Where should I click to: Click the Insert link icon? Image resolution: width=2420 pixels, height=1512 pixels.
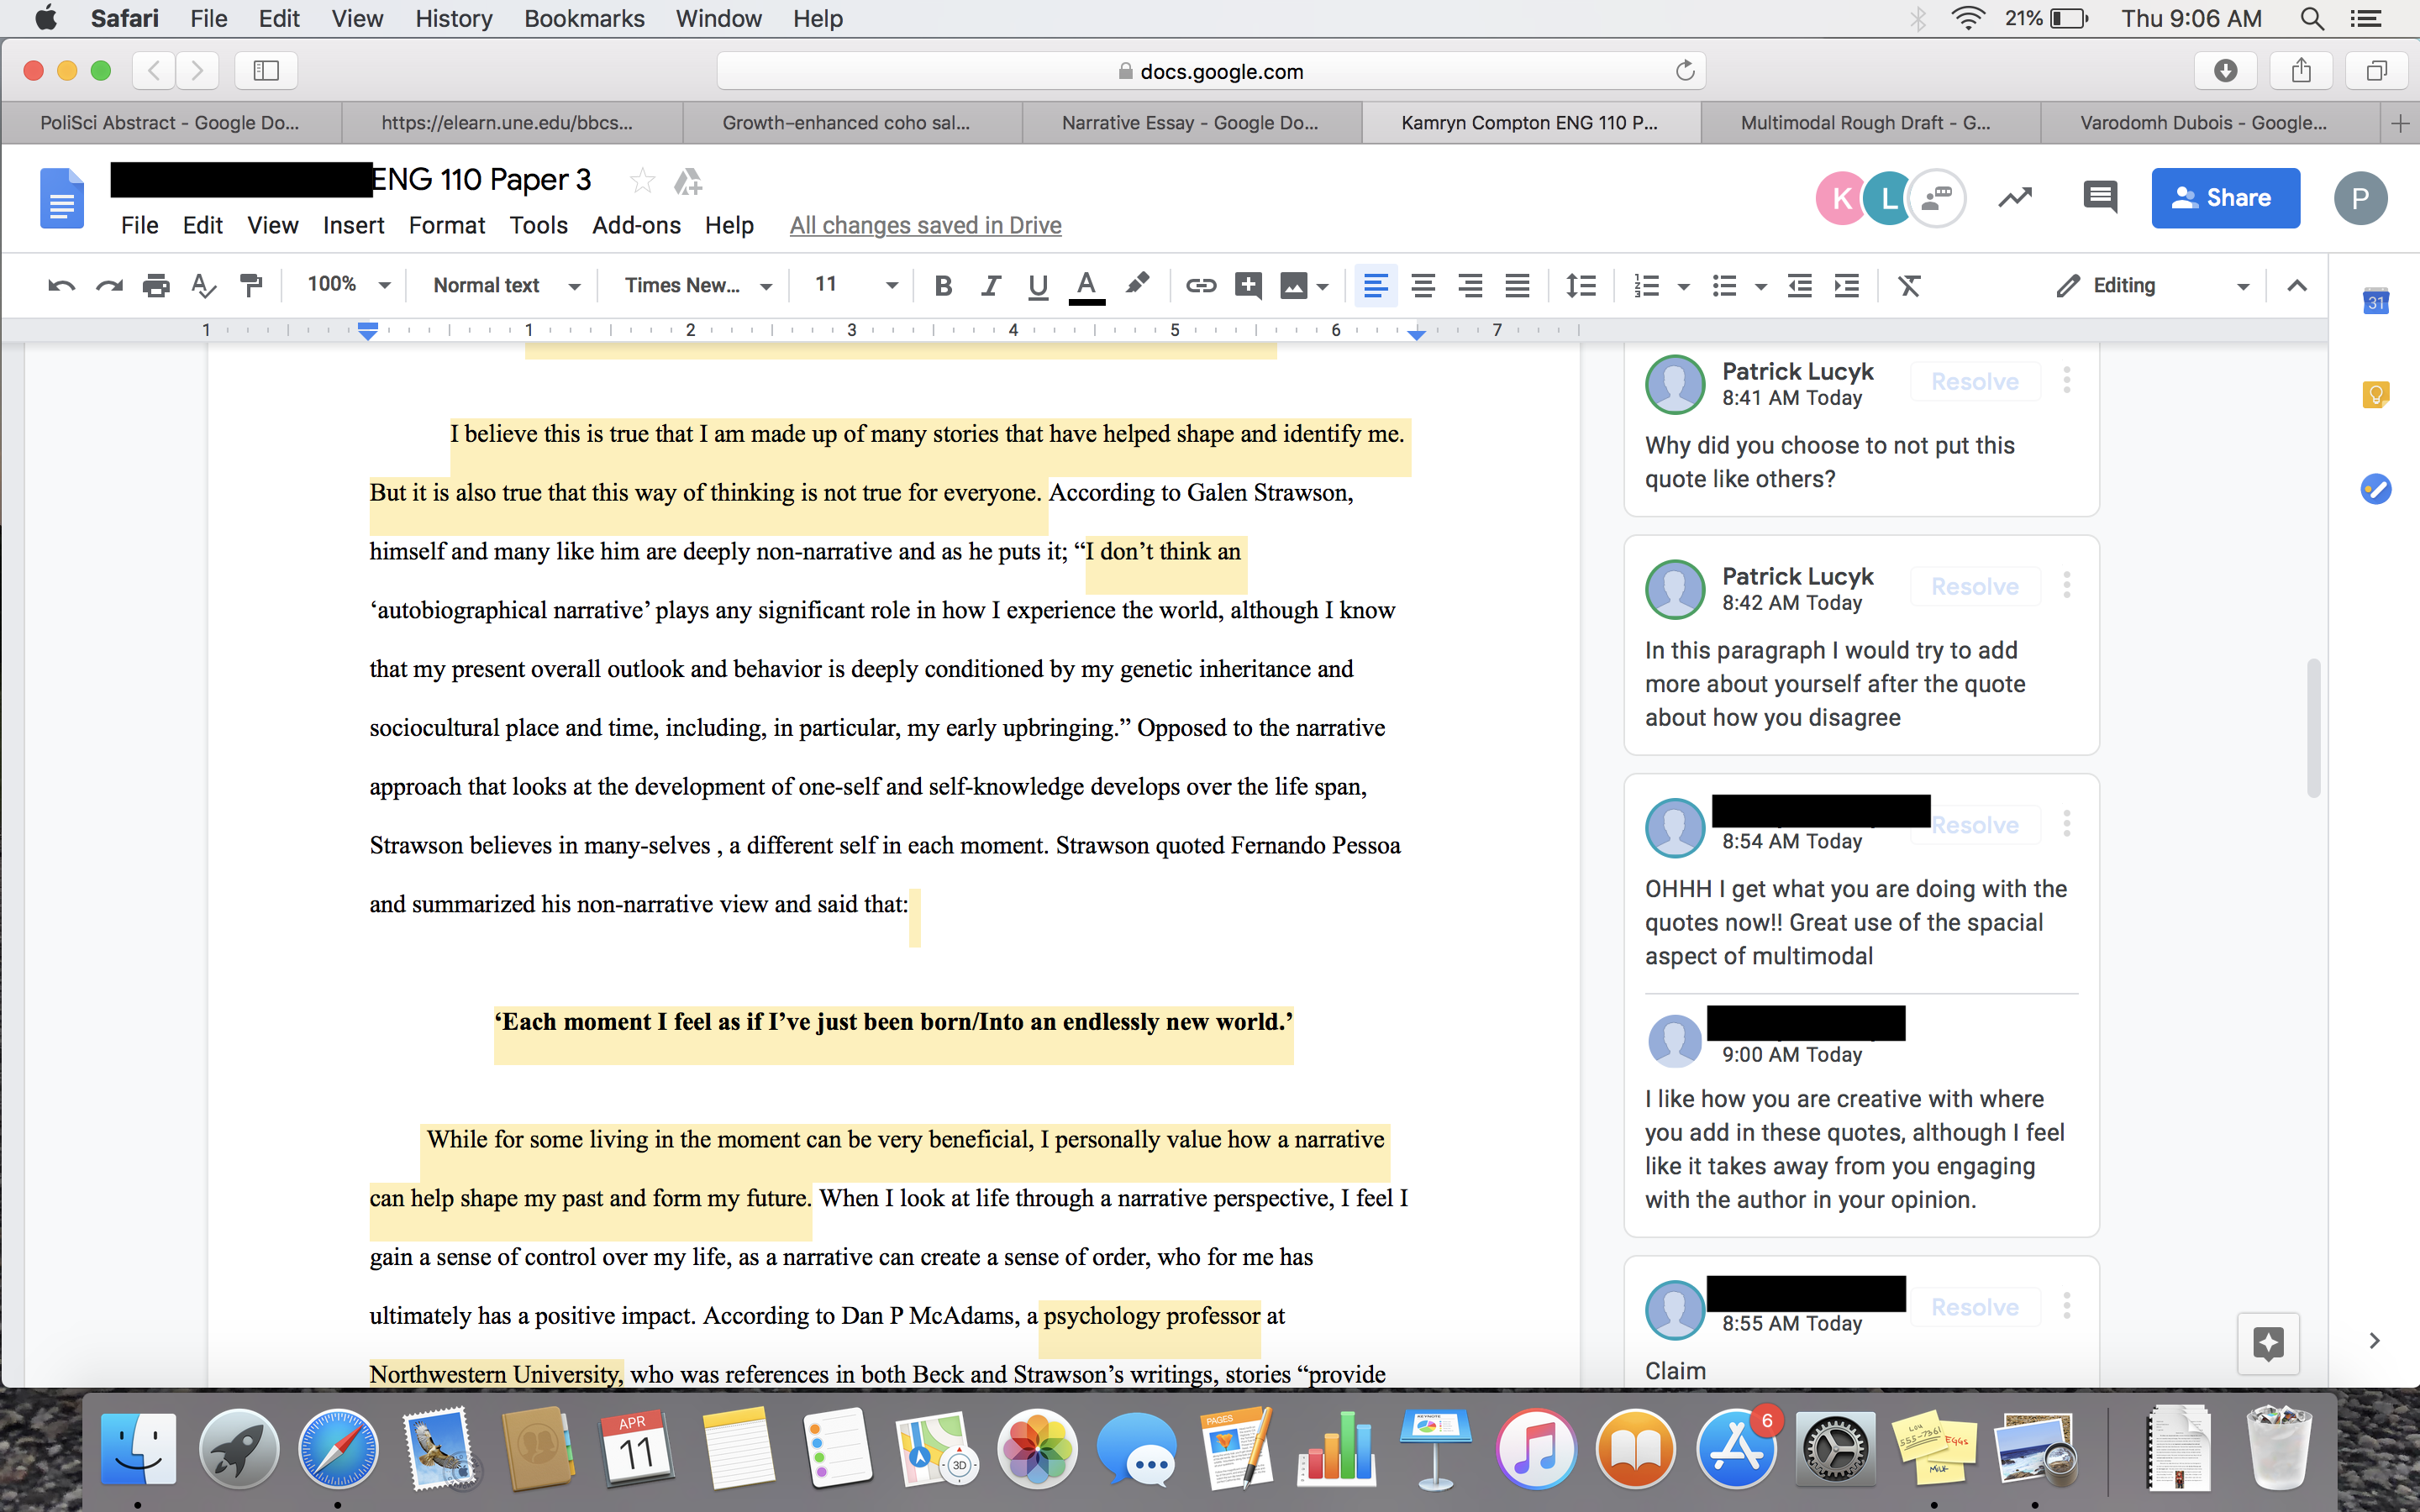click(1200, 286)
